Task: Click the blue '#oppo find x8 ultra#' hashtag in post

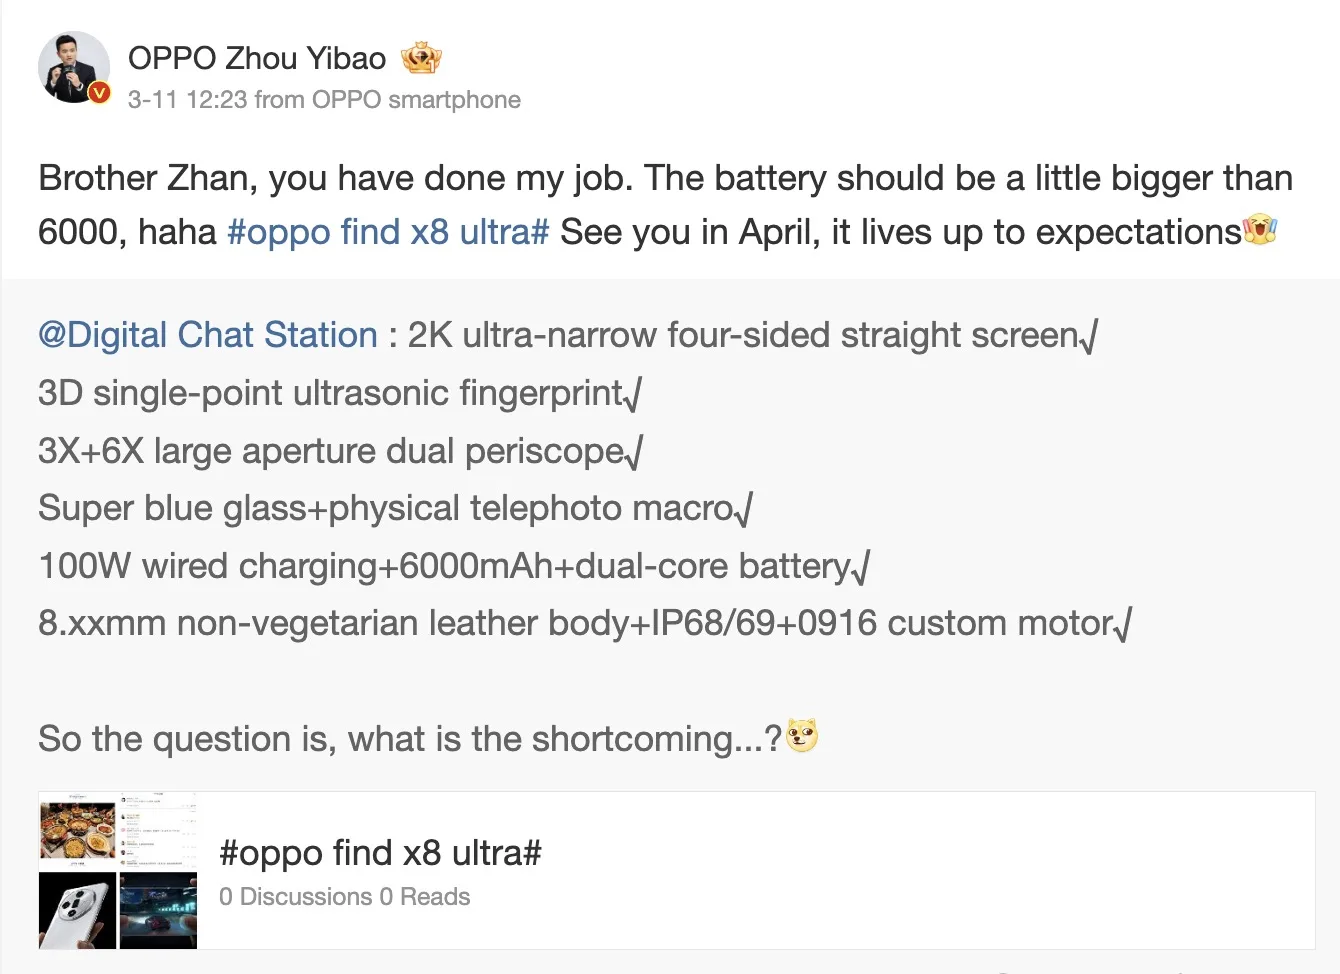Action: coord(388,232)
